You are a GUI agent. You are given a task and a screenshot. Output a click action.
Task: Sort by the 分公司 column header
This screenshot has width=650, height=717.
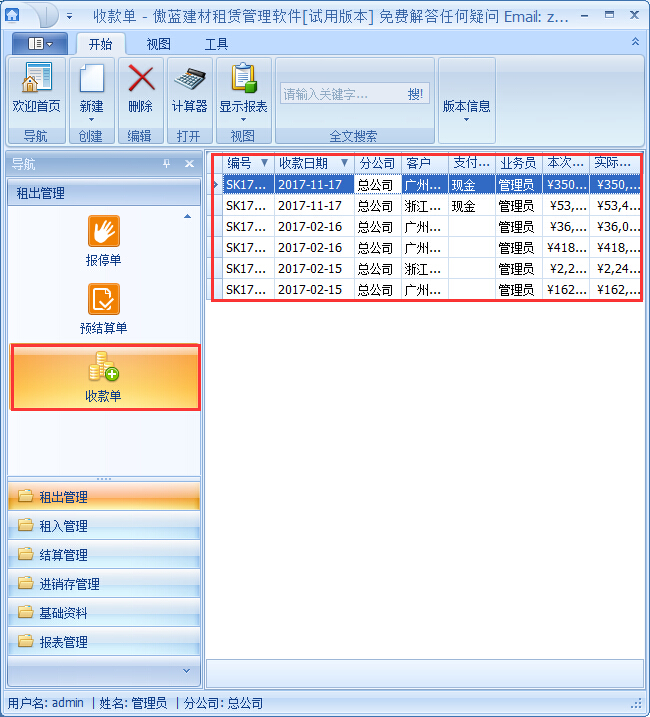(377, 163)
